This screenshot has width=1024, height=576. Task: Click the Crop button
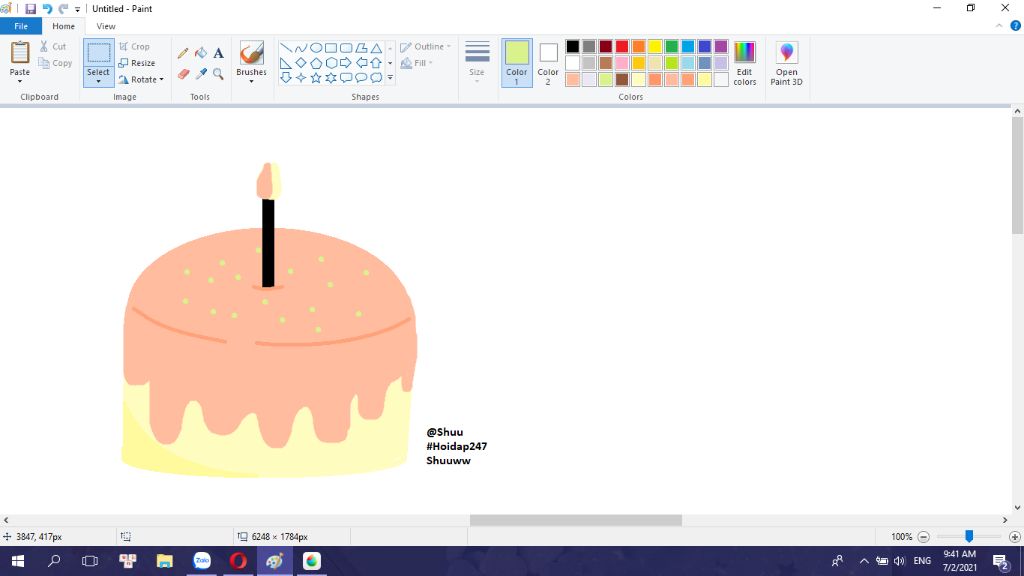pyautogui.click(x=135, y=46)
